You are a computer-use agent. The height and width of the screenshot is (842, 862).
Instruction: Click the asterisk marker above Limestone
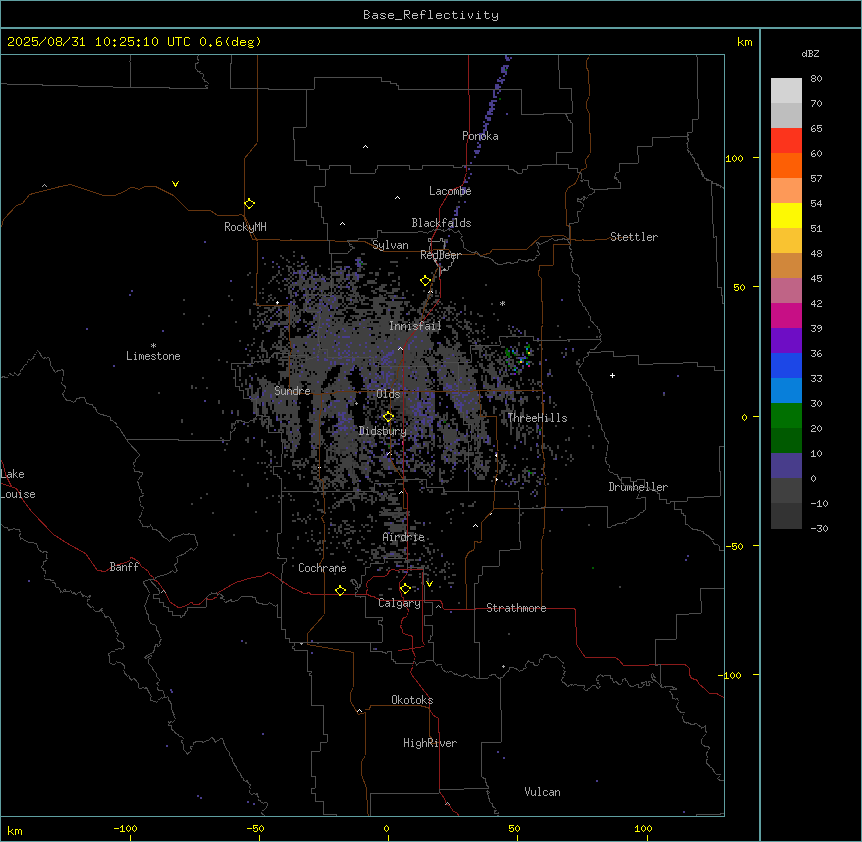coord(153,346)
